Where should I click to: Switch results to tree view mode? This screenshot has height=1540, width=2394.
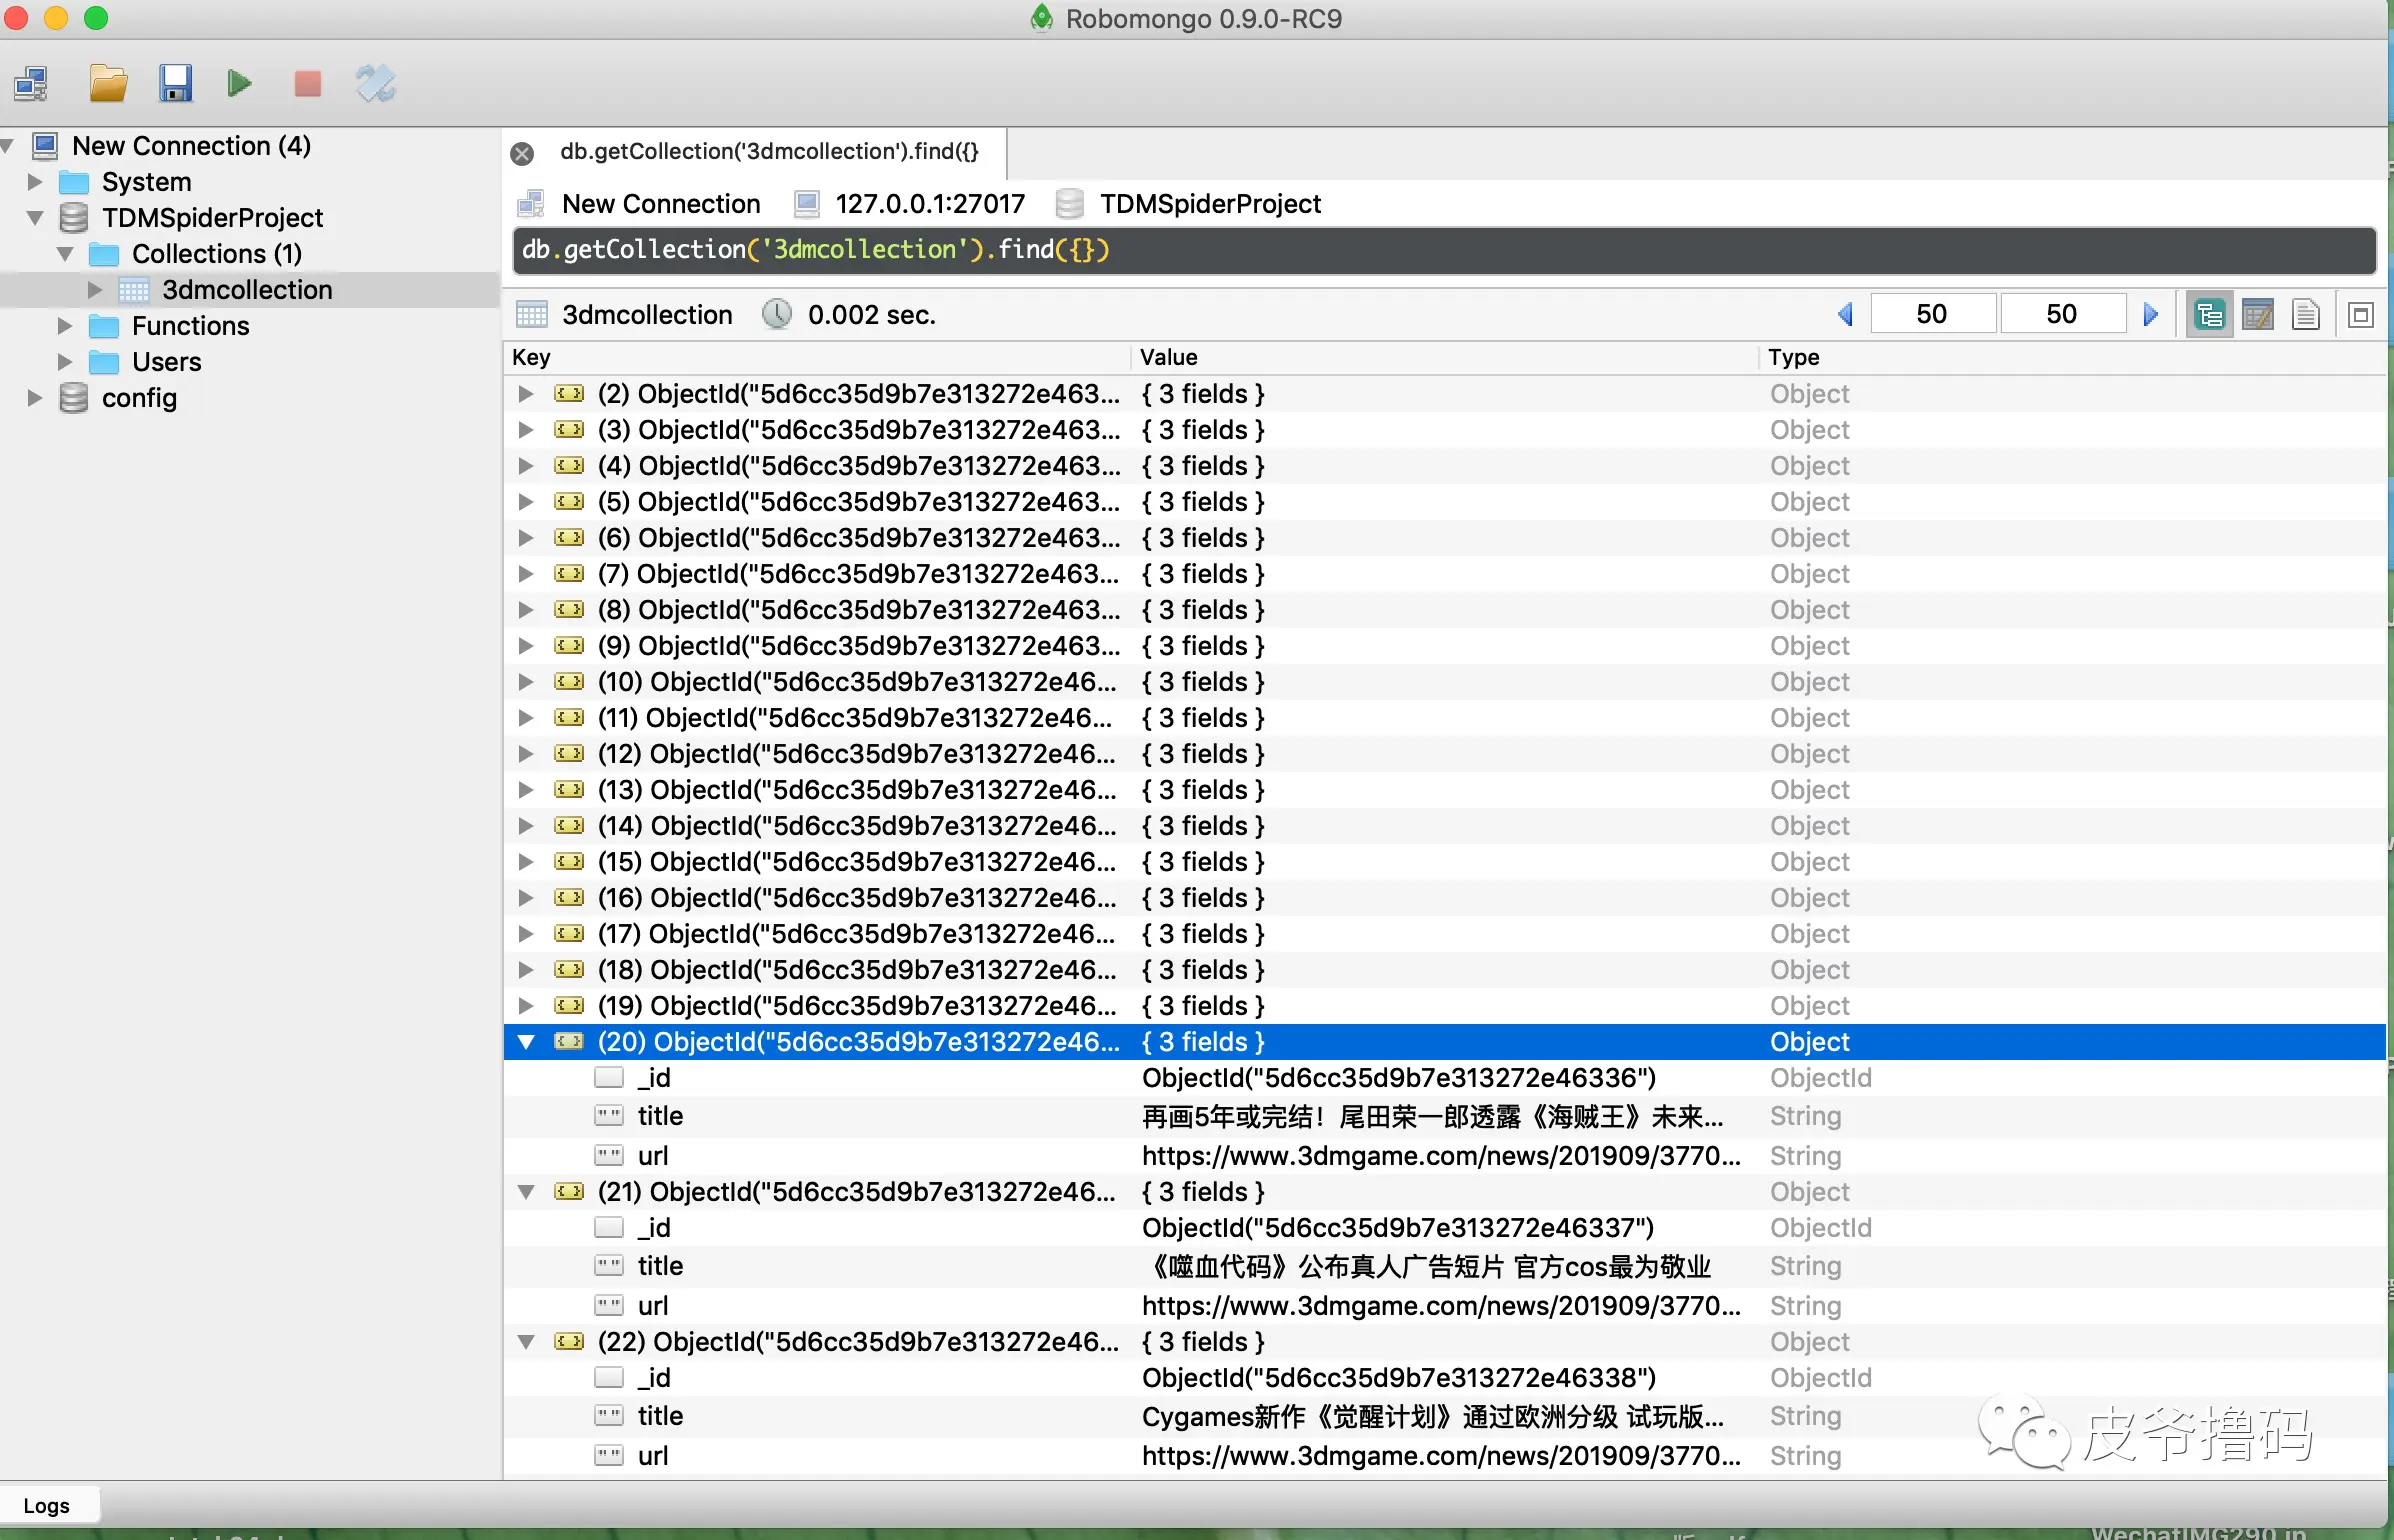(x=2209, y=315)
